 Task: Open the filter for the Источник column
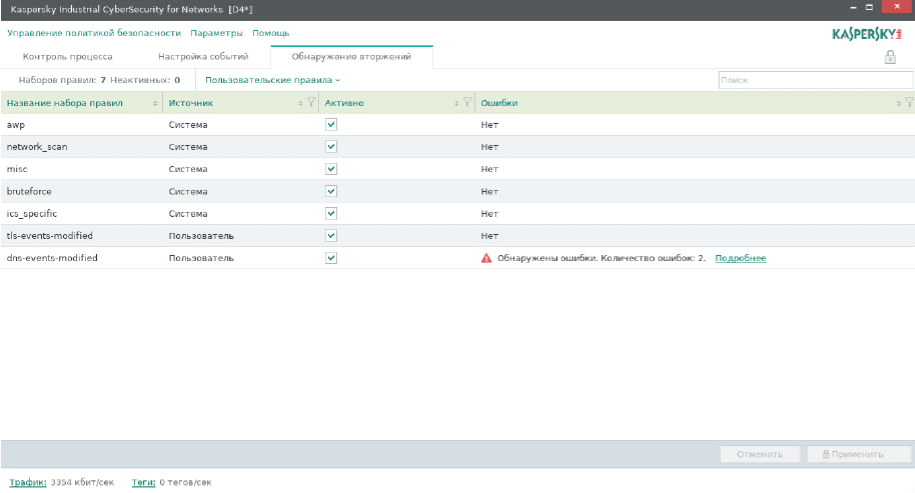(311, 103)
